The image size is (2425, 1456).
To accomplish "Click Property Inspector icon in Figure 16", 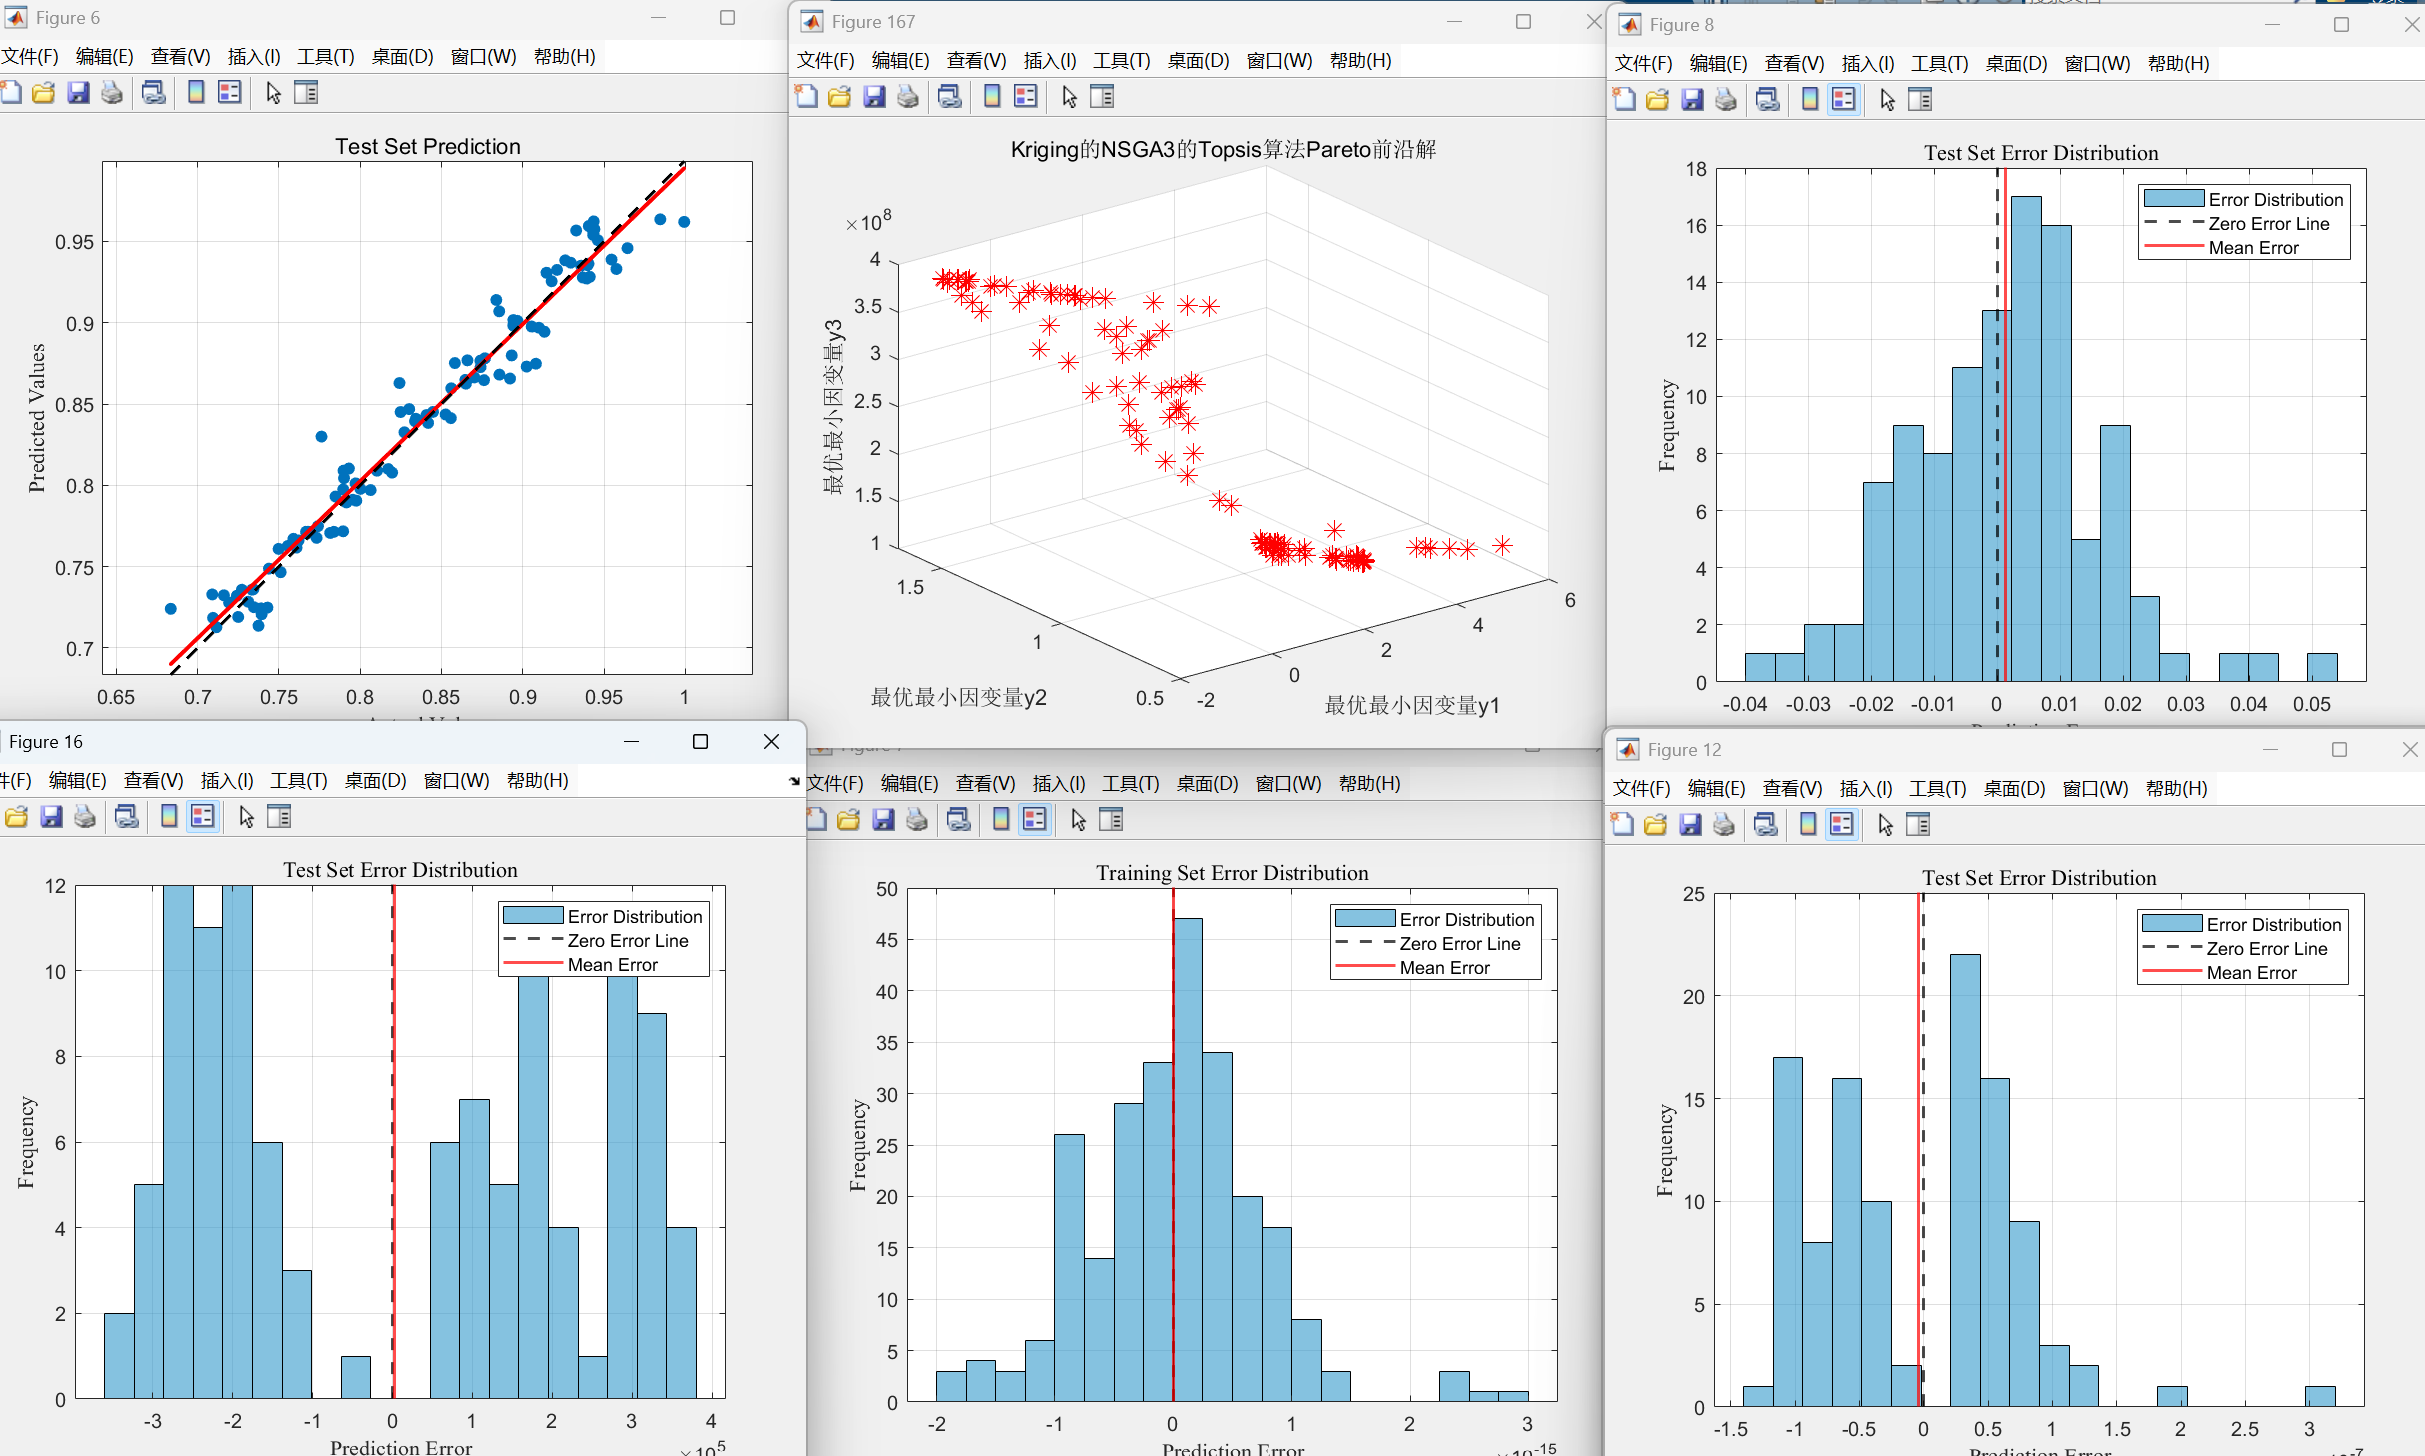I will tap(279, 817).
